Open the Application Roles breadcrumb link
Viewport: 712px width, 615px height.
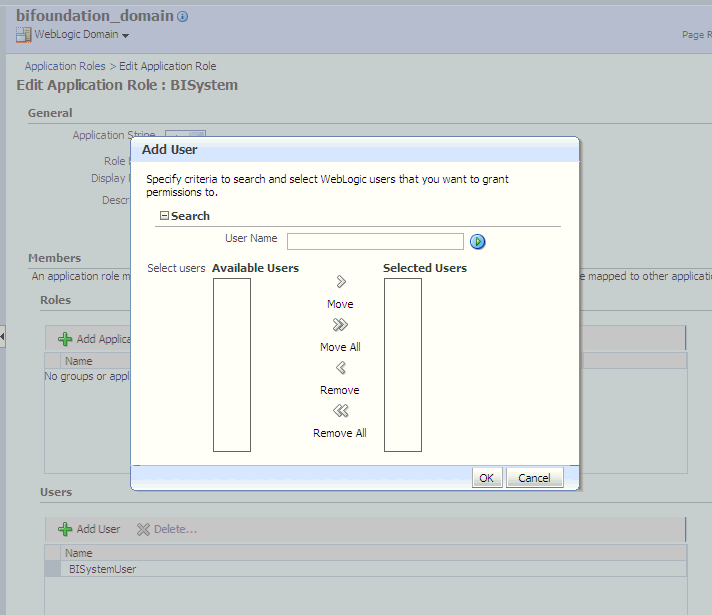65,66
